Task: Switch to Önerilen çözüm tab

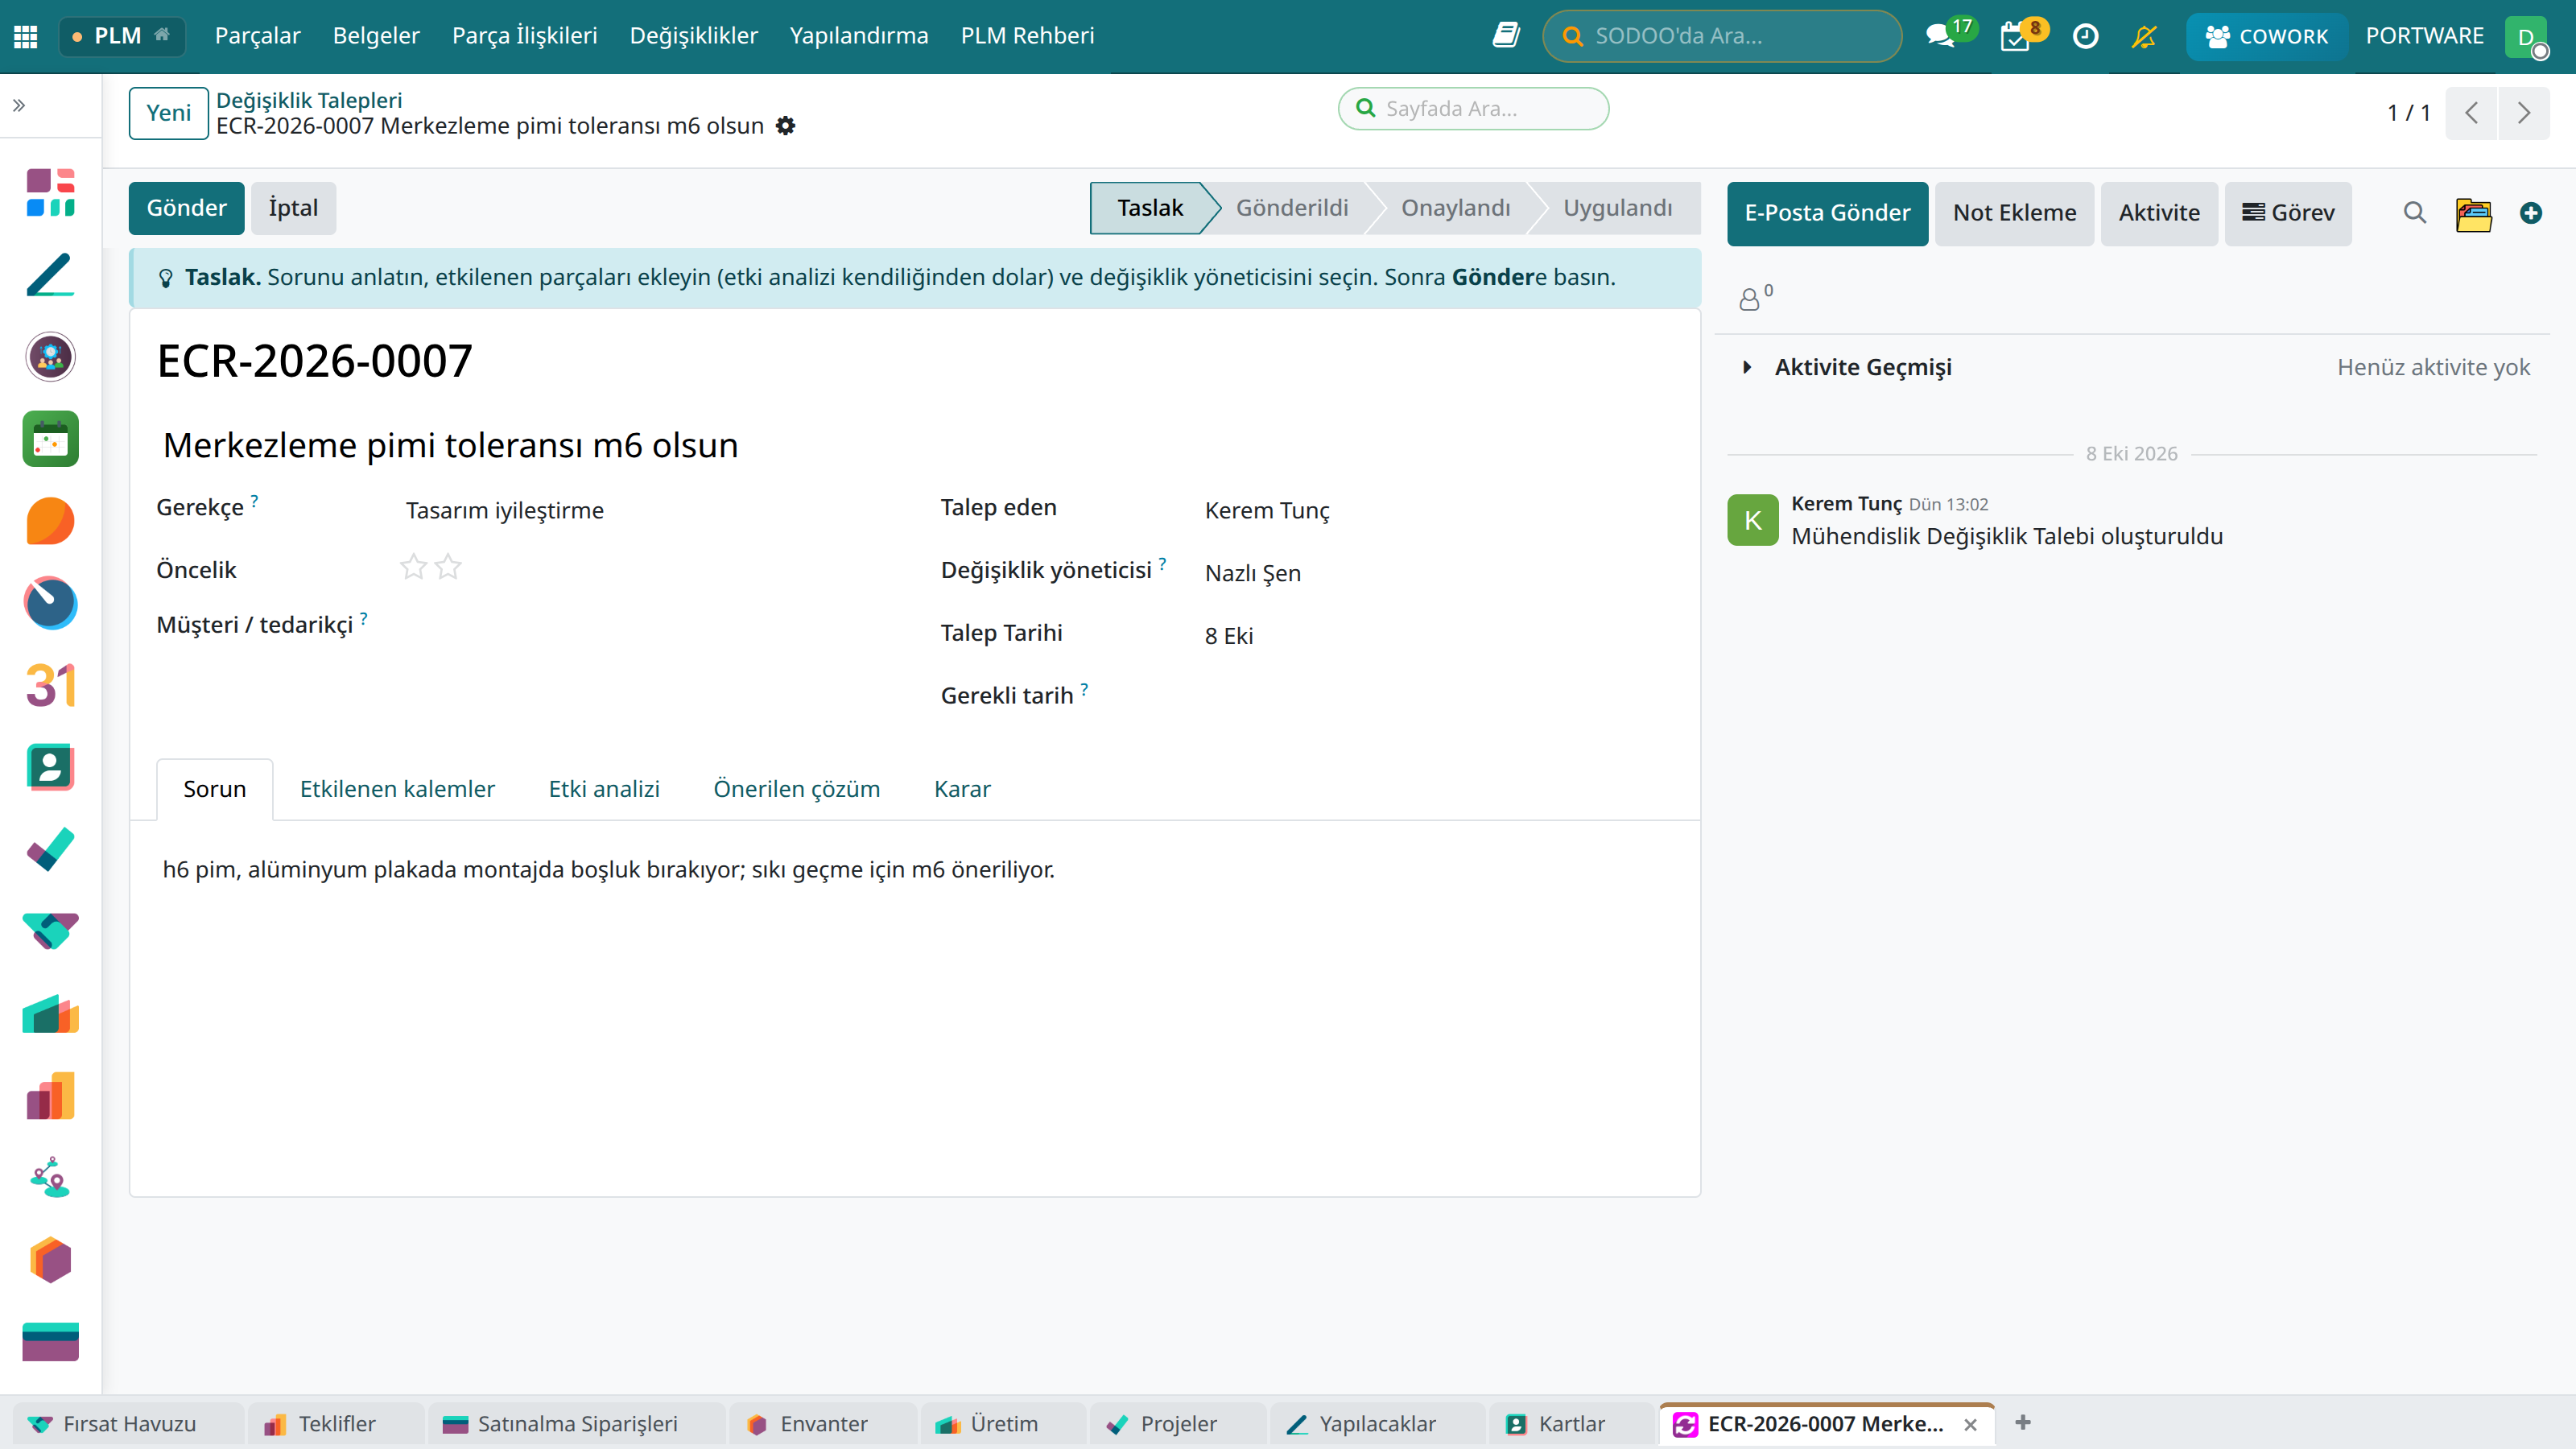Action: 796,789
